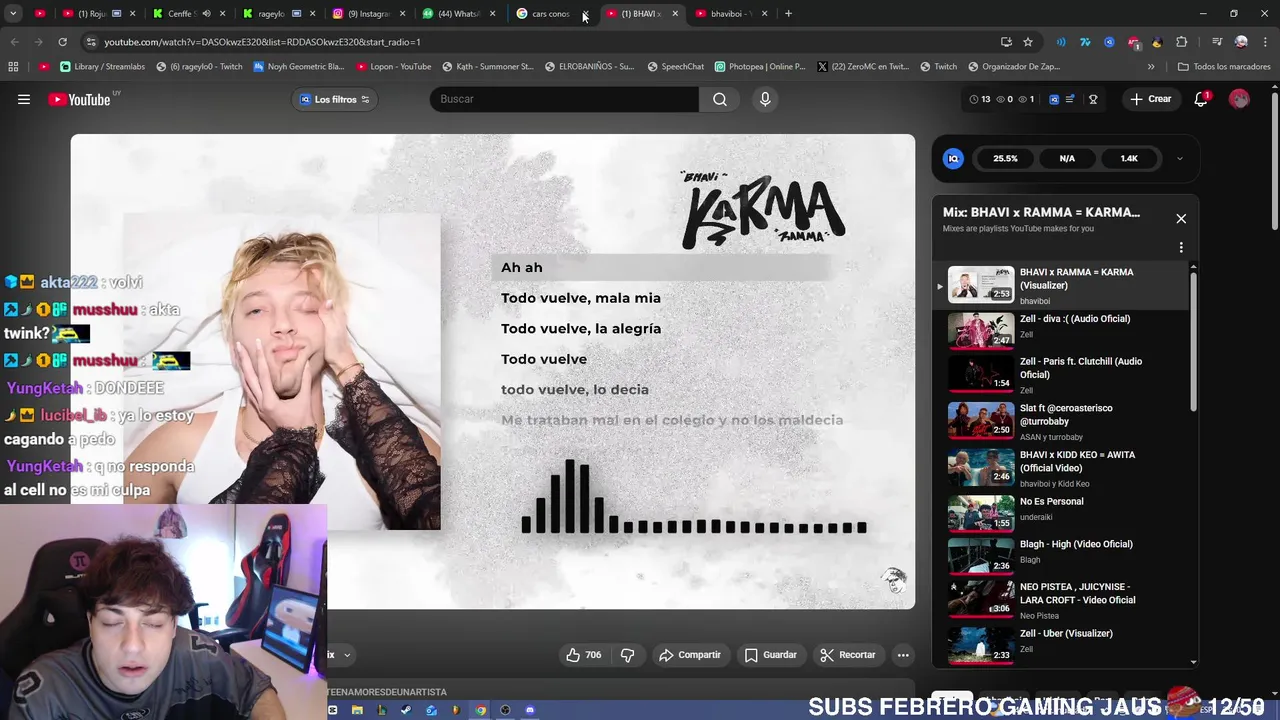
Task: Play BHAVI x KIDD KEO = AWITA video
Action: (981, 466)
